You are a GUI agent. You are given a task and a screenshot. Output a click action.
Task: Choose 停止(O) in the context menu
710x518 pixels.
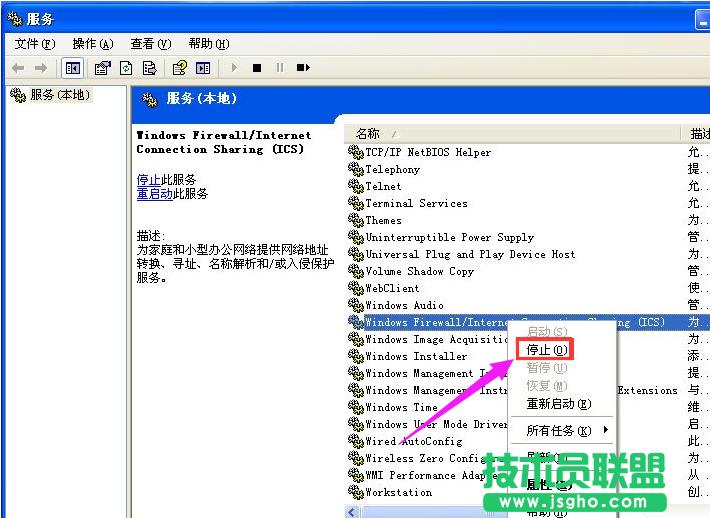(545, 350)
